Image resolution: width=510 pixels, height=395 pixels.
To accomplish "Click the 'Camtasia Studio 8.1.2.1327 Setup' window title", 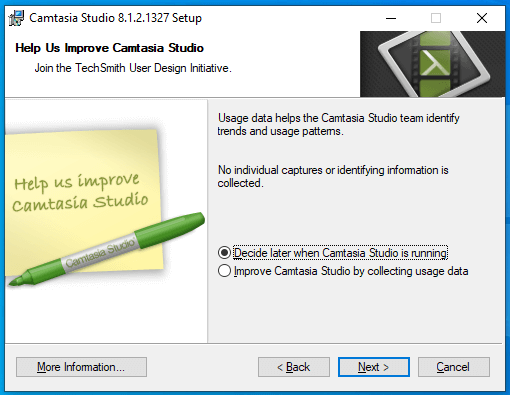I will 115,18.
